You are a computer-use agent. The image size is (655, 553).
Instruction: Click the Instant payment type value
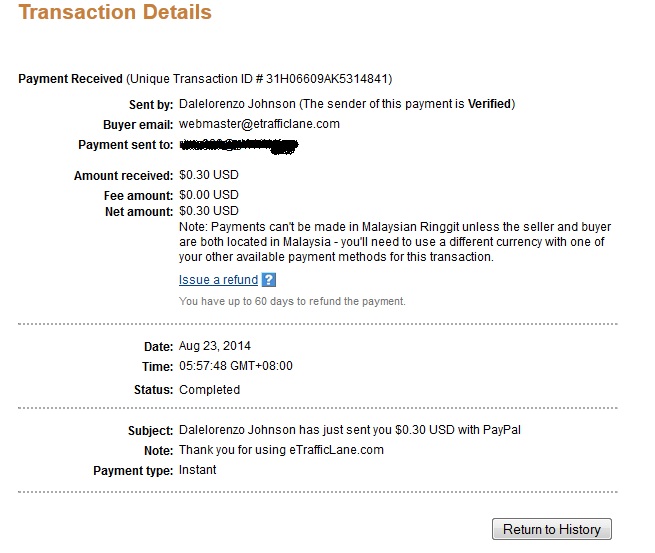(198, 470)
